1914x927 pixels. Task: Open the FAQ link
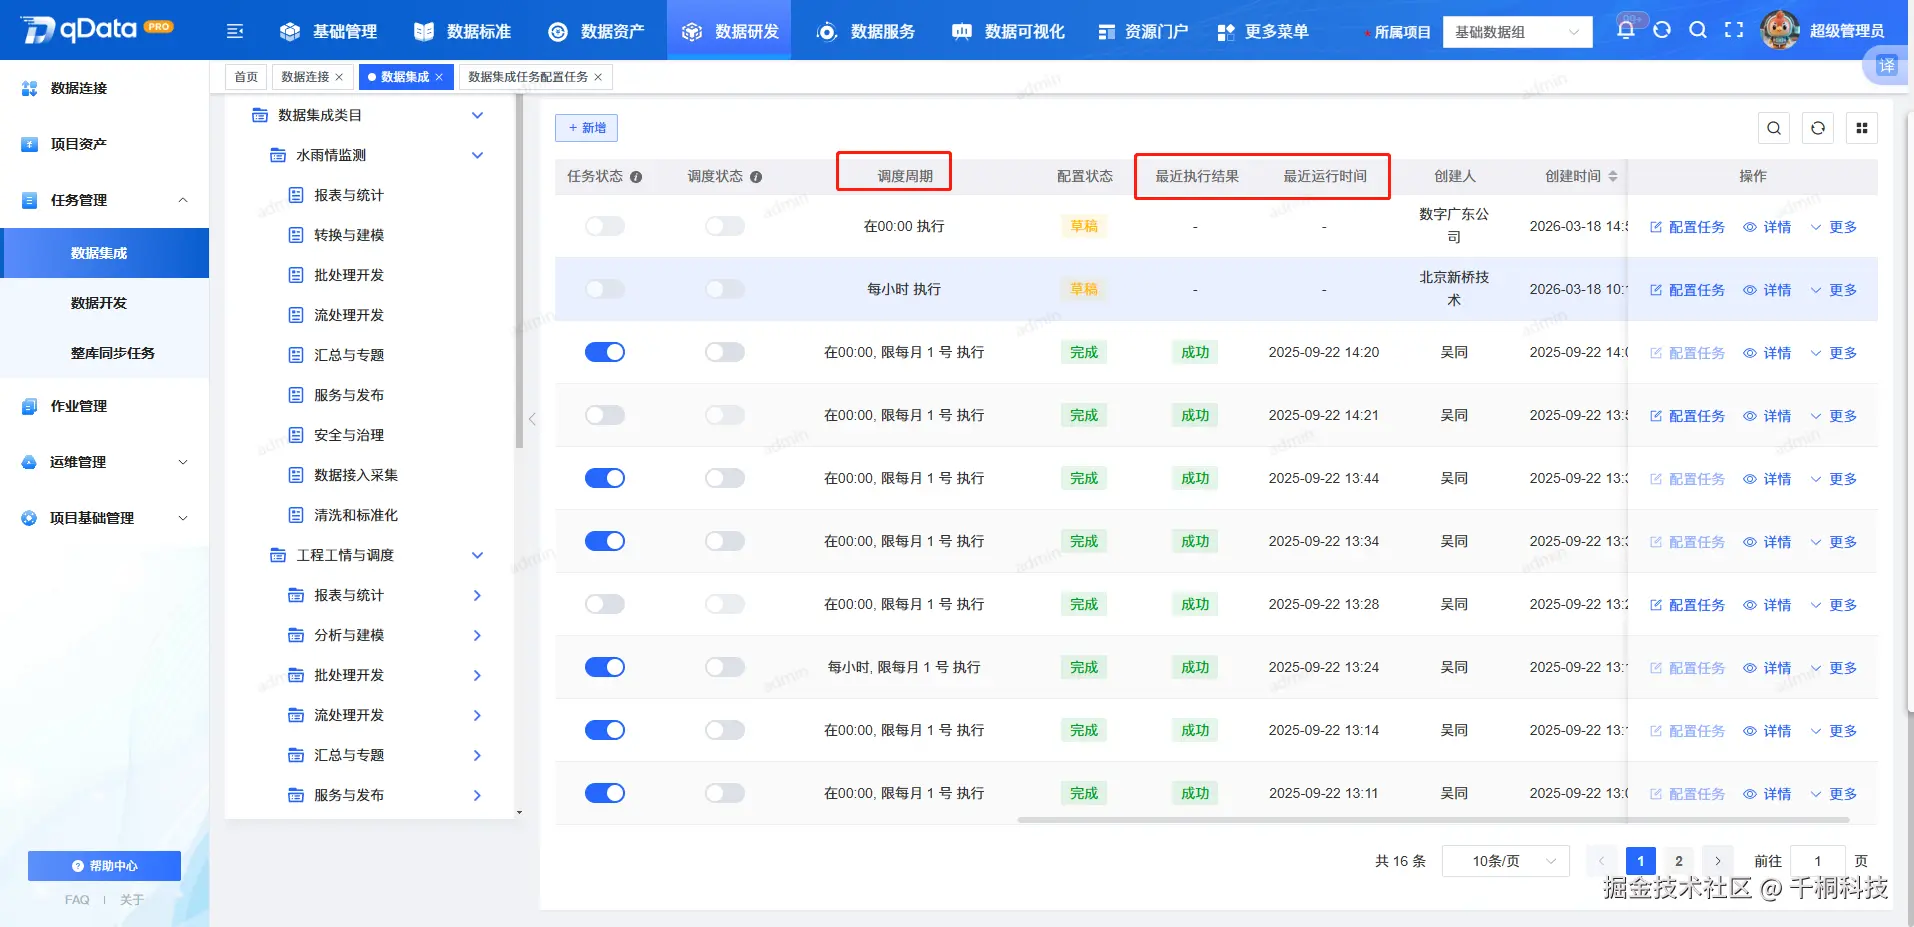click(77, 900)
